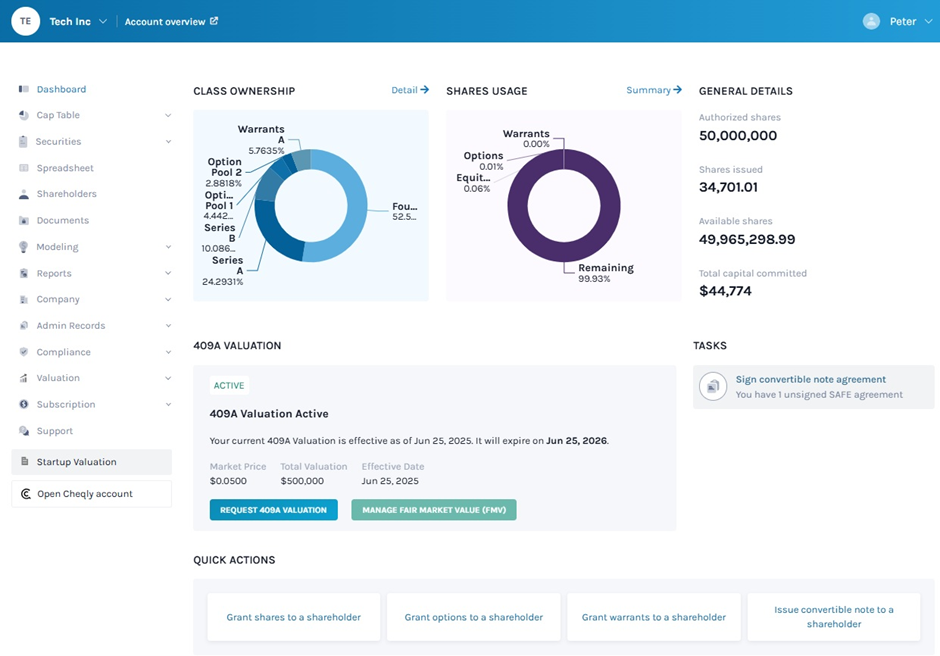Click Manage Fair Market Value (FMV) button
This screenshot has width=940, height=656.
(x=433, y=510)
